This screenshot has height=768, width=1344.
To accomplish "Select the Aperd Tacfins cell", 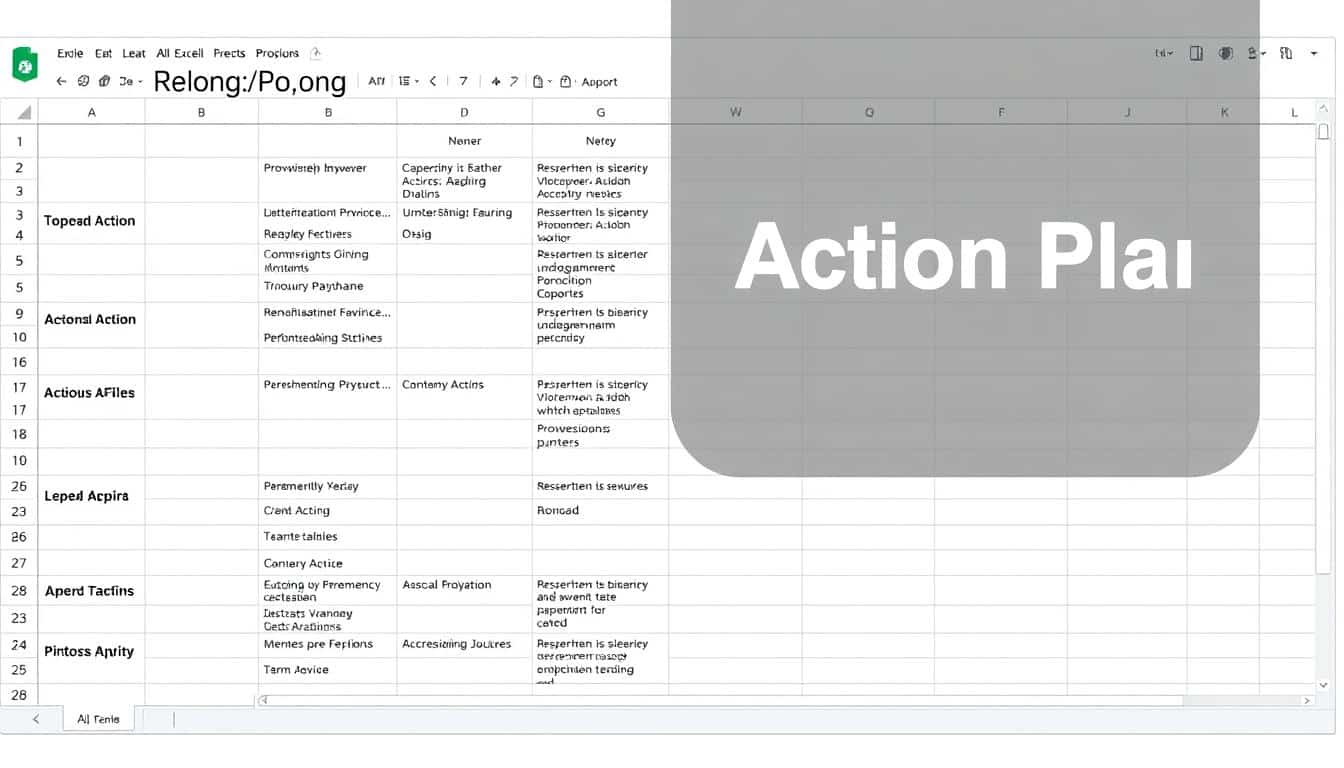I will pyautogui.click(x=89, y=591).
